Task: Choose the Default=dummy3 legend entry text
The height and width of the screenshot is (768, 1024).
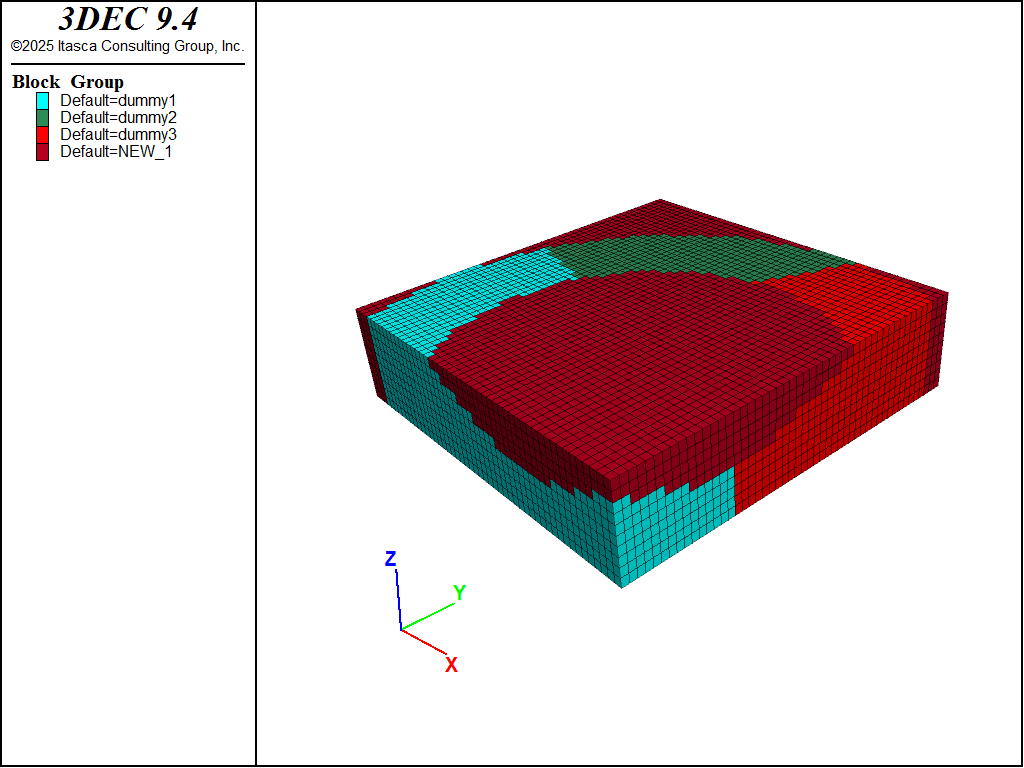Action: (118, 134)
